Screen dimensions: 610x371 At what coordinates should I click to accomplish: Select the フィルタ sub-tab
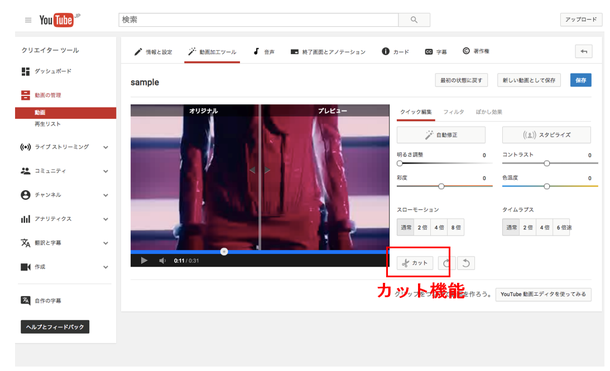454,112
